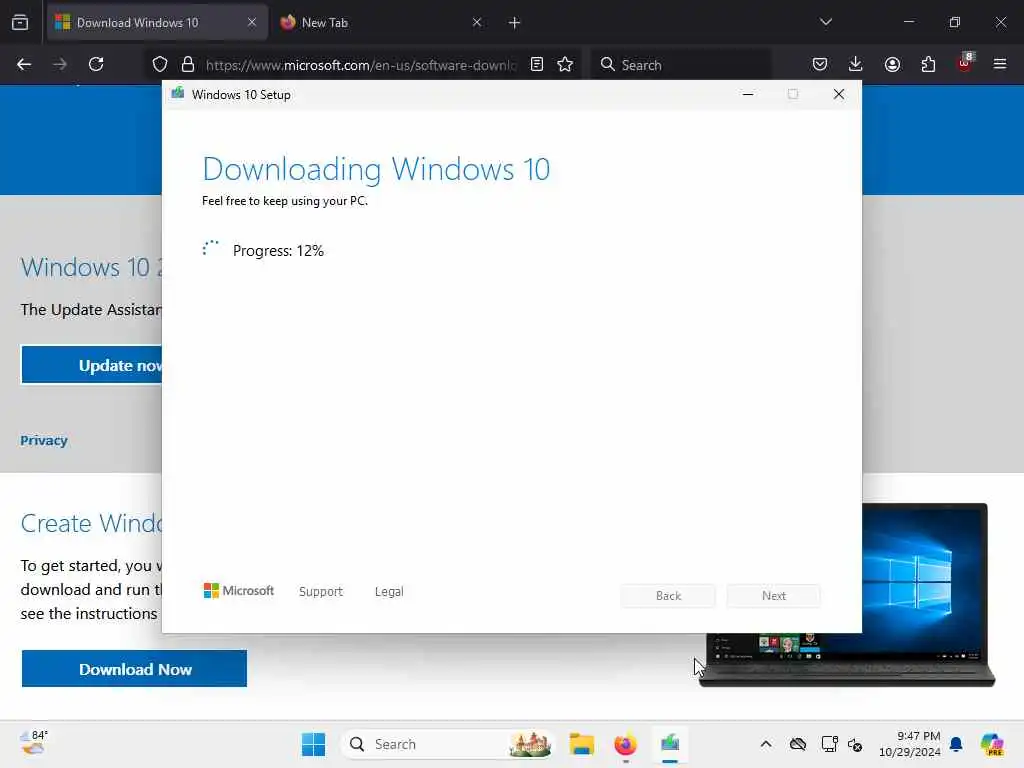Open the weather widget showing 84°
This screenshot has height=768, width=1024.
(x=34, y=743)
